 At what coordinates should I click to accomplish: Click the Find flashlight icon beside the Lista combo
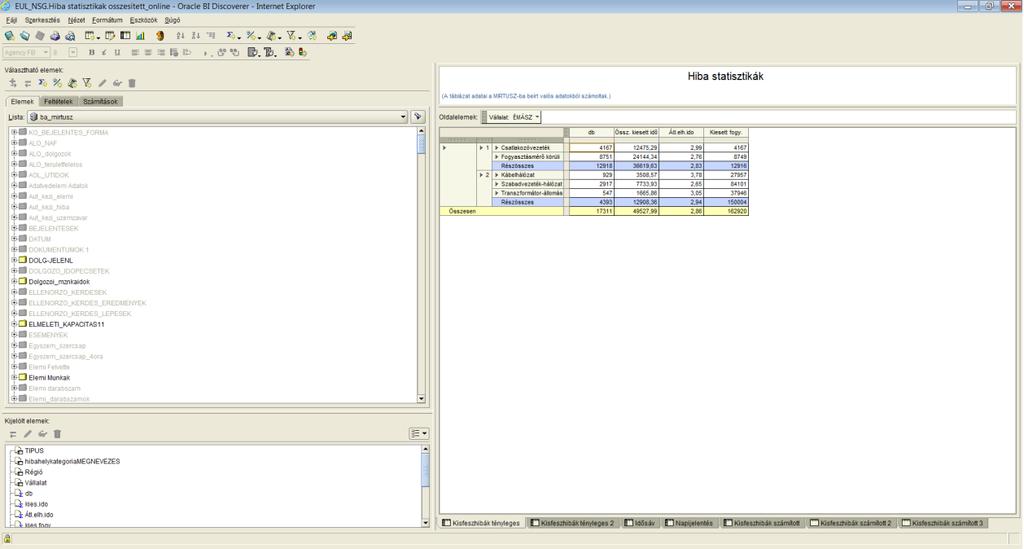point(418,117)
